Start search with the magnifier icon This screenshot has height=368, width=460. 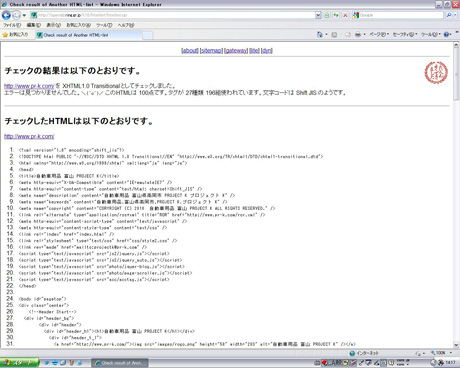click(449, 15)
